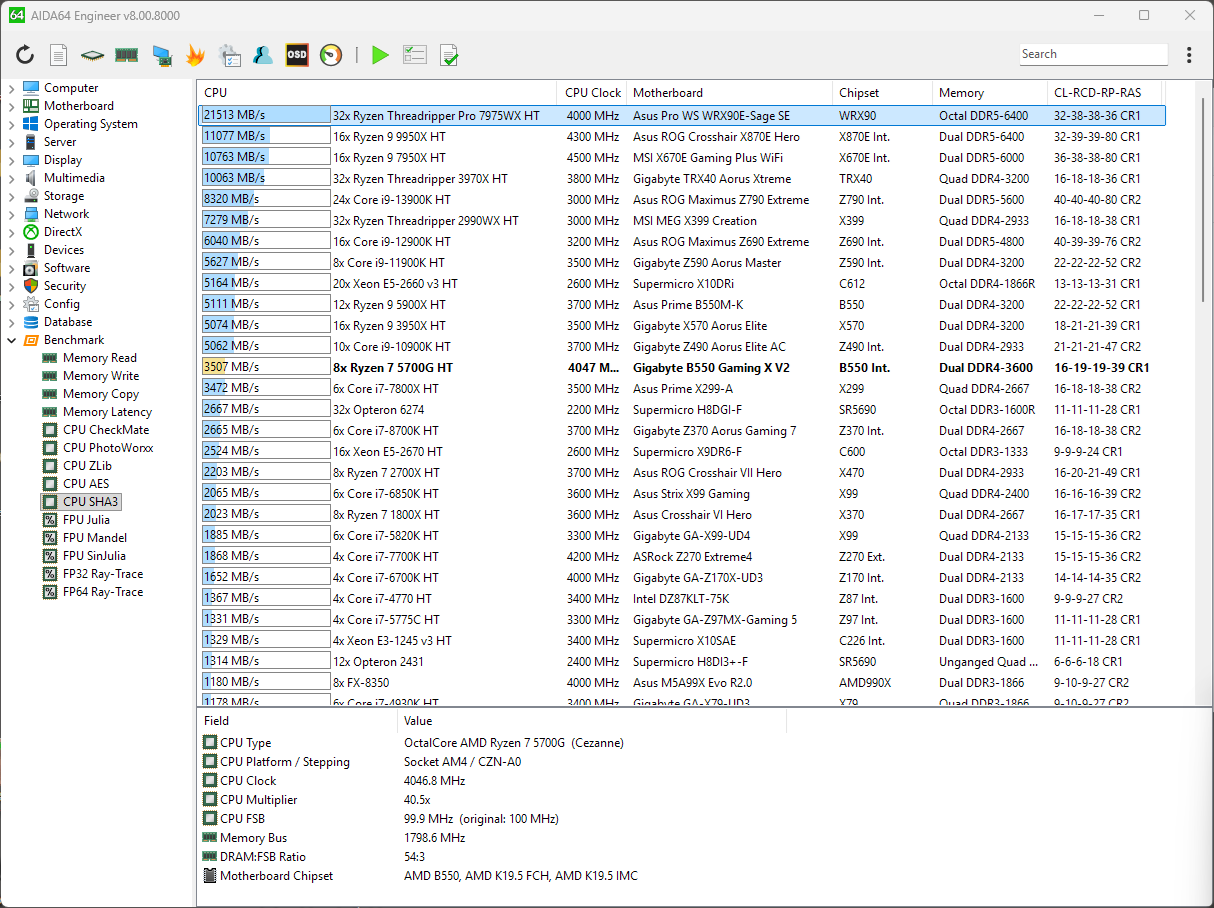
Task: Select the 24x Core i9-13900K HT row
Action: click(x=682, y=200)
